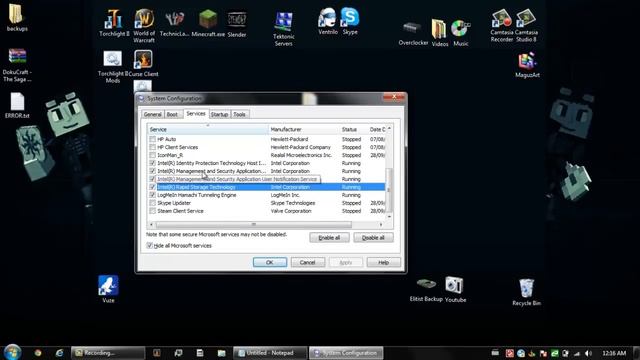
Task: Uncheck Intel Identity Protection Technology Host checkbox
Action: pos(152,163)
